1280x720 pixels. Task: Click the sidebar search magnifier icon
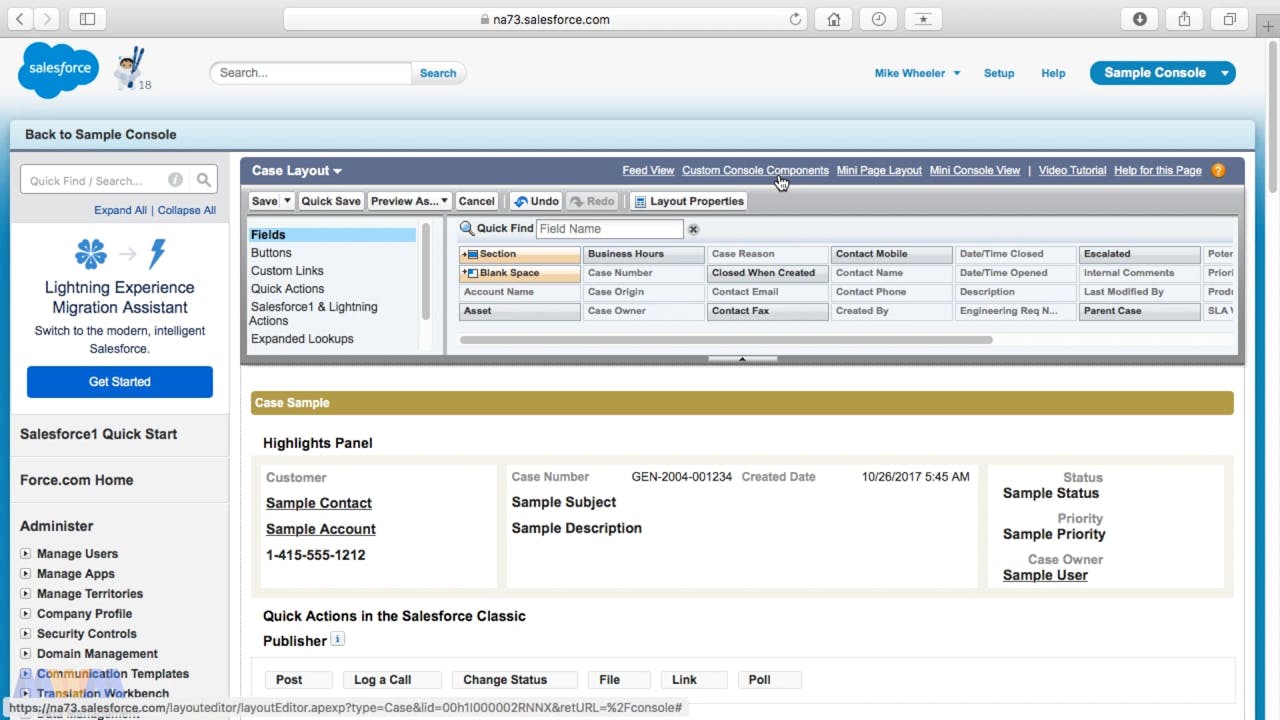204,180
